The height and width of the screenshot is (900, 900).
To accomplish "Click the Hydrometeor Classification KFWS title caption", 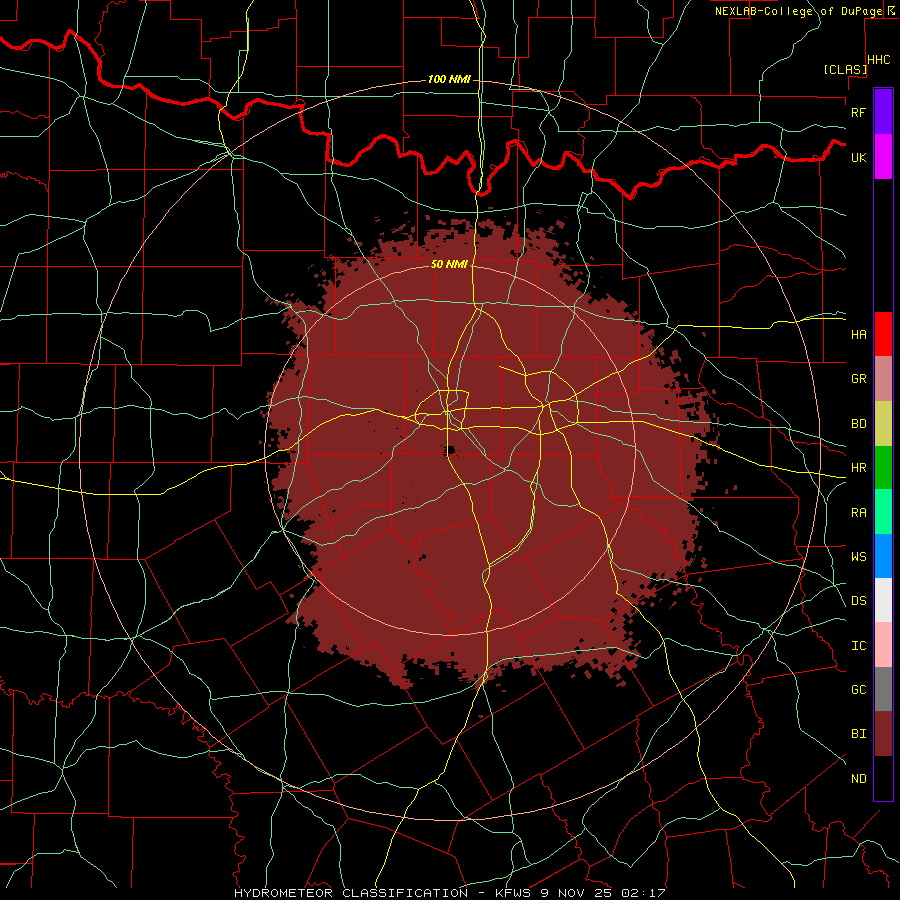I will [x=449, y=893].
